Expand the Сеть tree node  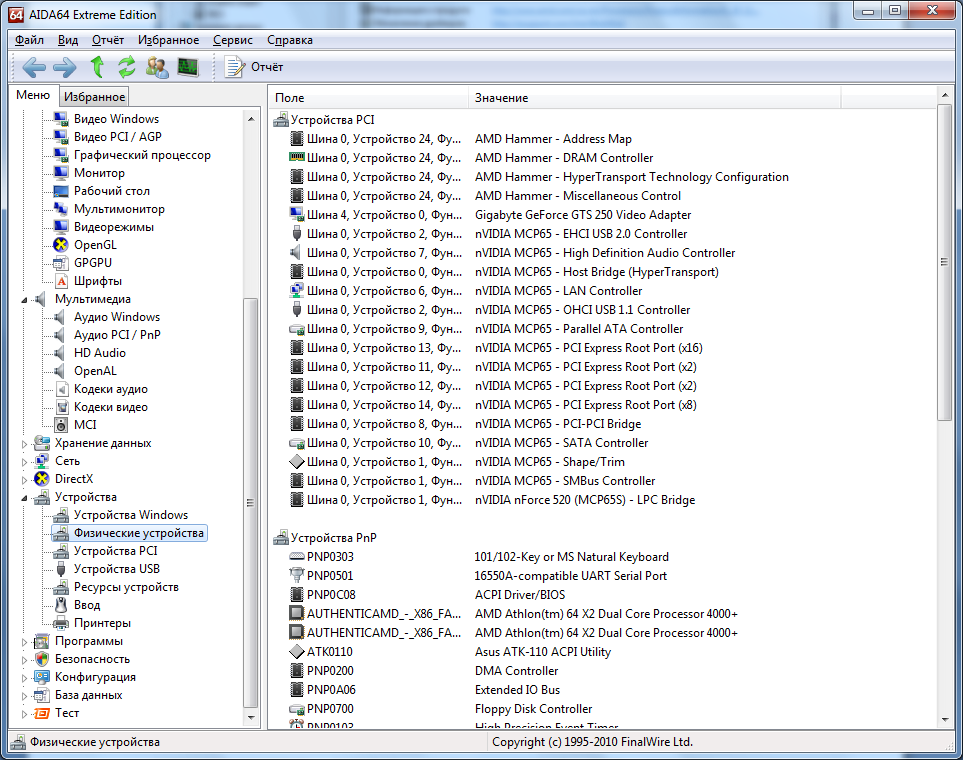coord(24,461)
